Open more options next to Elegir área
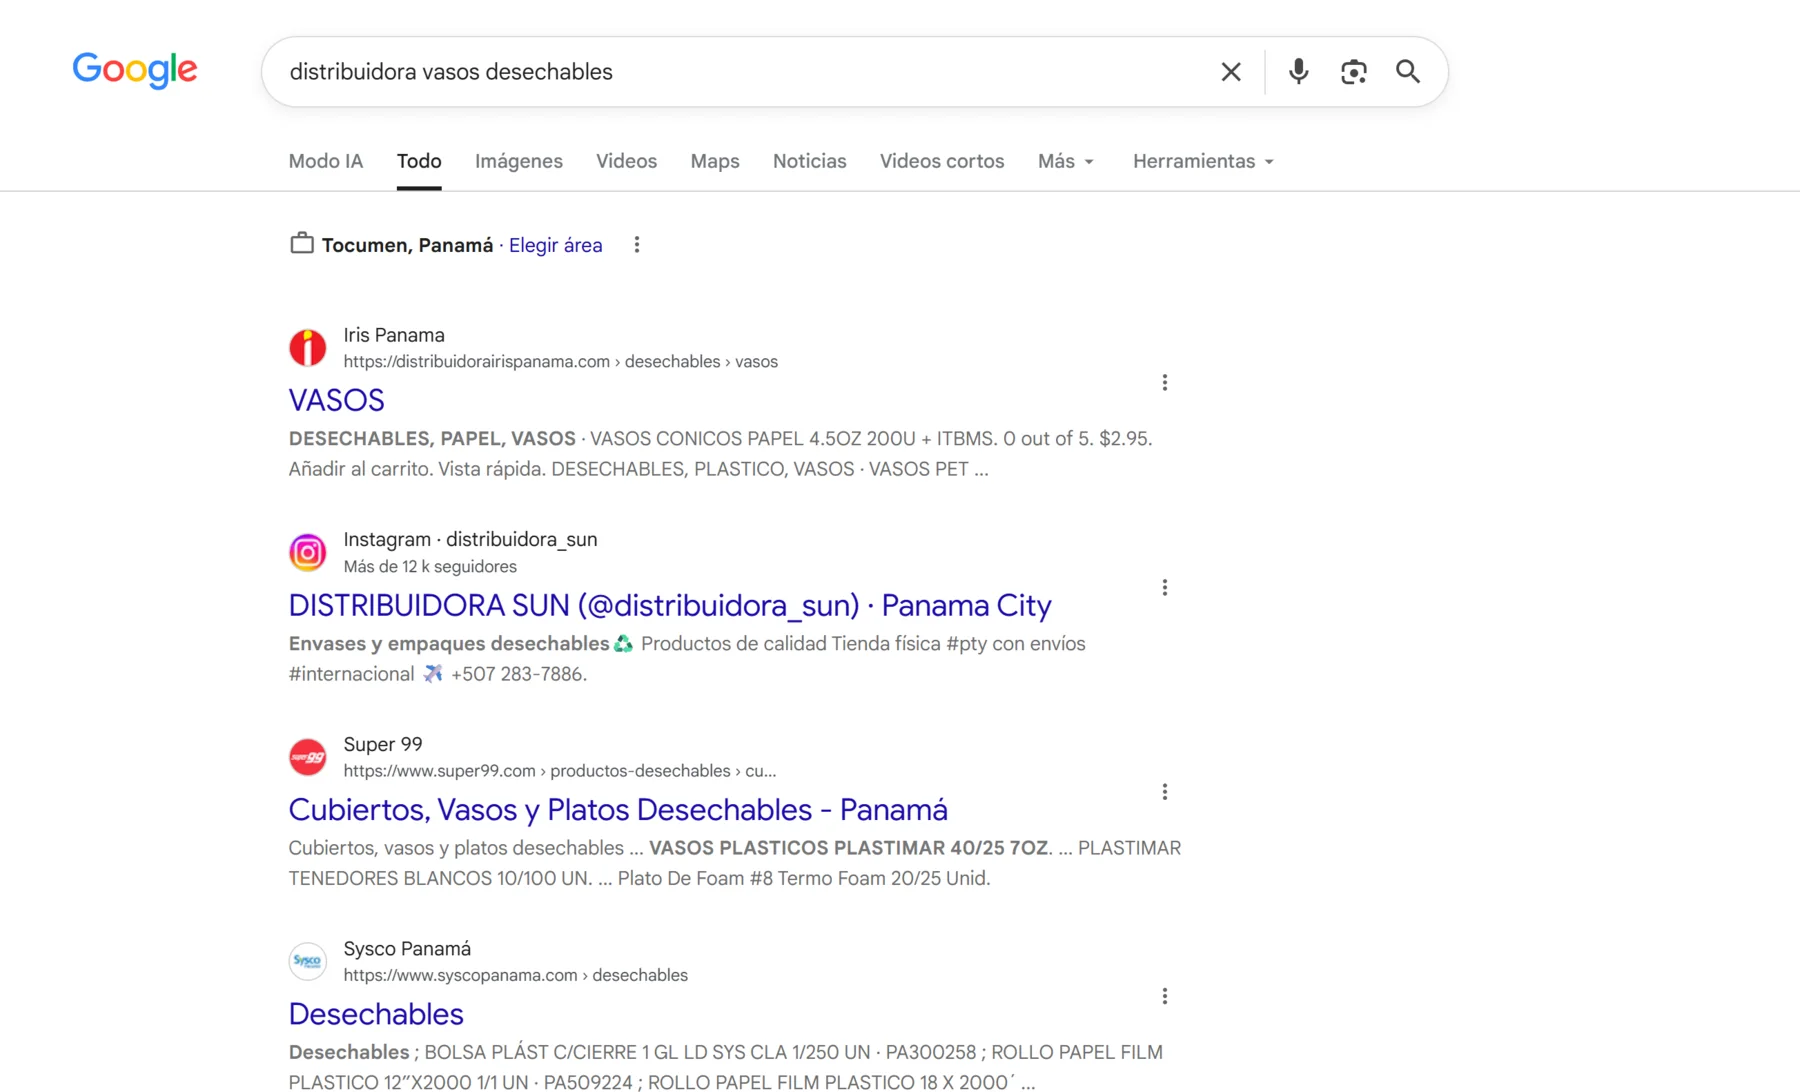This screenshot has width=1800, height=1092. click(637, 245)
